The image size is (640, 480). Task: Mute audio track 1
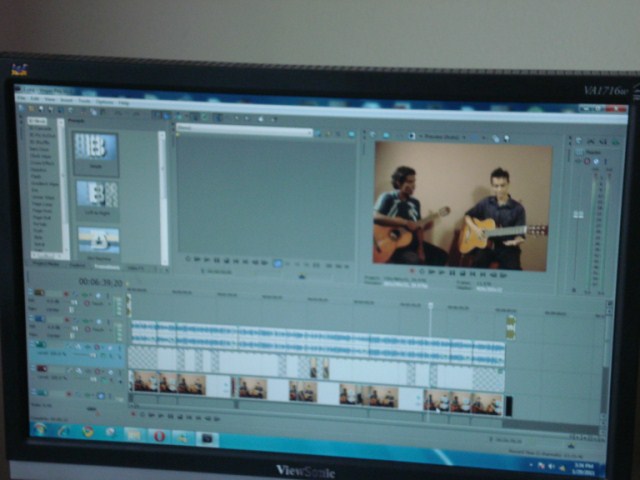(x=98, y=295)
